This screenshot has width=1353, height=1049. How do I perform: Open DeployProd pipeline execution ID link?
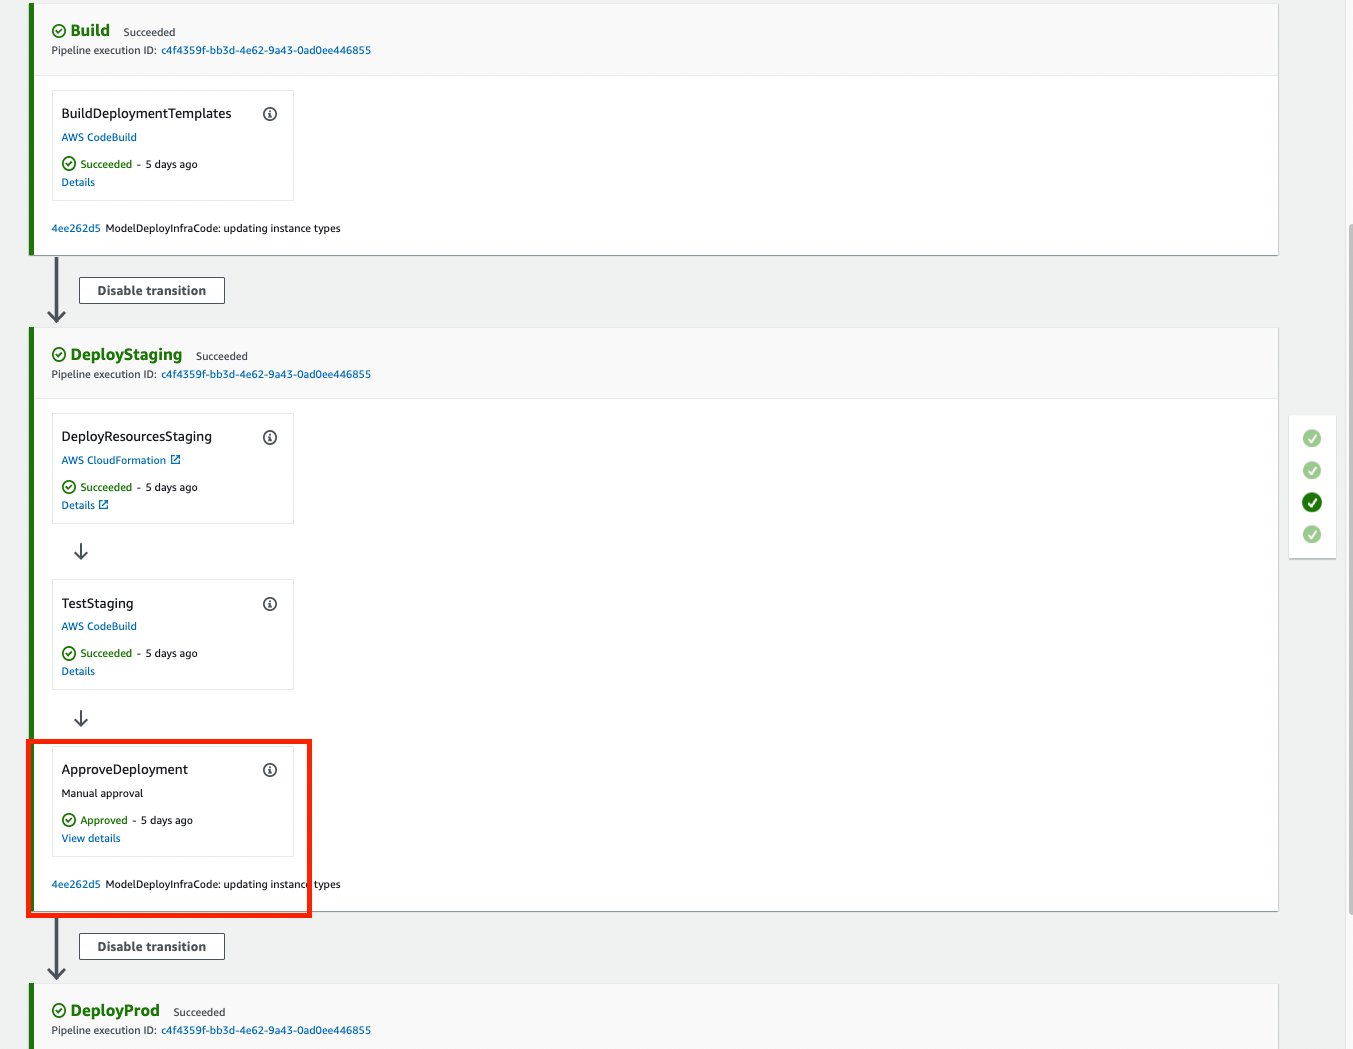pyautogui.click(x=266, y=1030)
